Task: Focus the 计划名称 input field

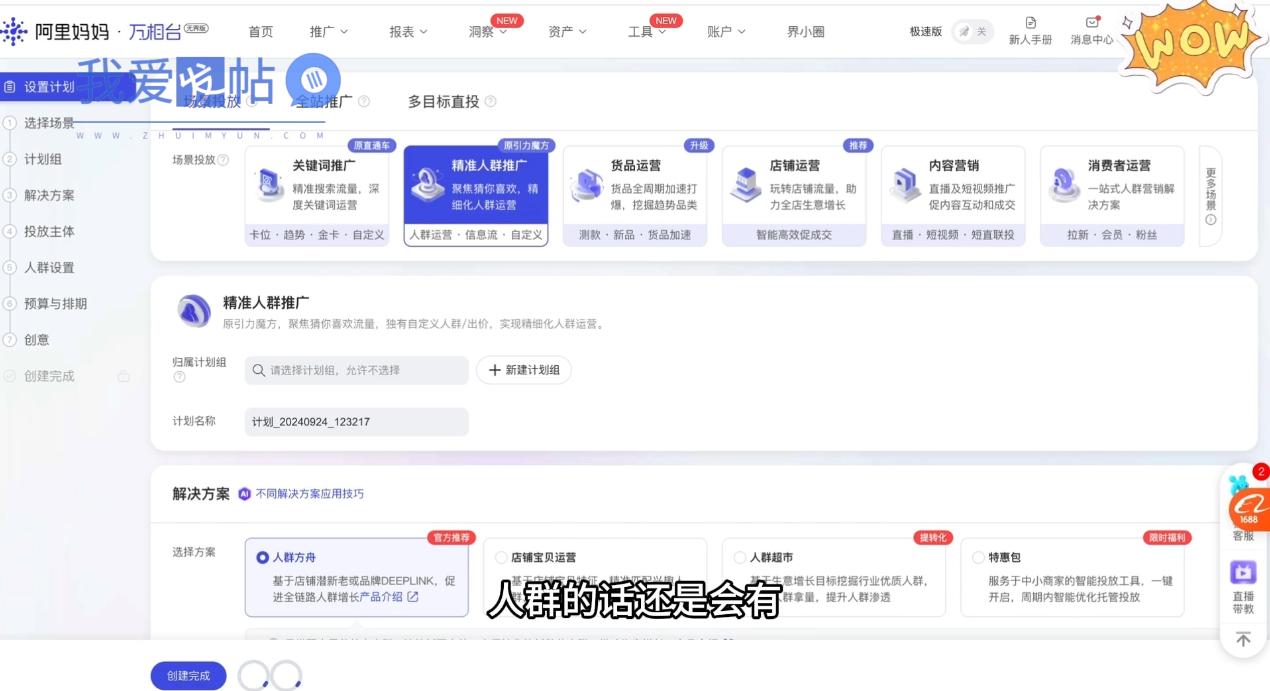Action: coord(356,422)
